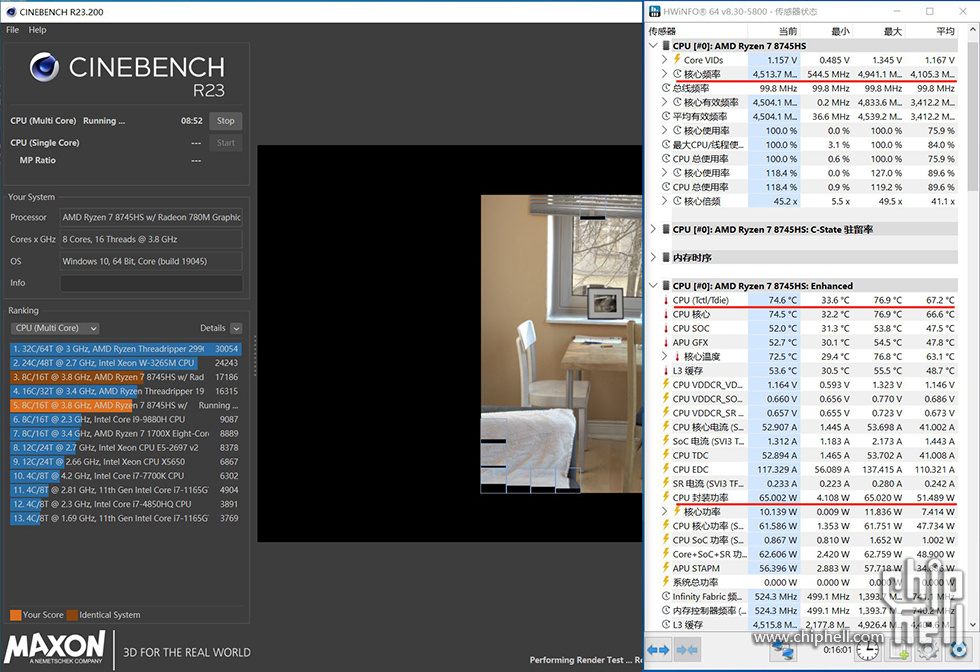Screen dimensions: 980x672
Task: Select the Intel Core i9-9880H ranking row
Action: tap(126, 419)
